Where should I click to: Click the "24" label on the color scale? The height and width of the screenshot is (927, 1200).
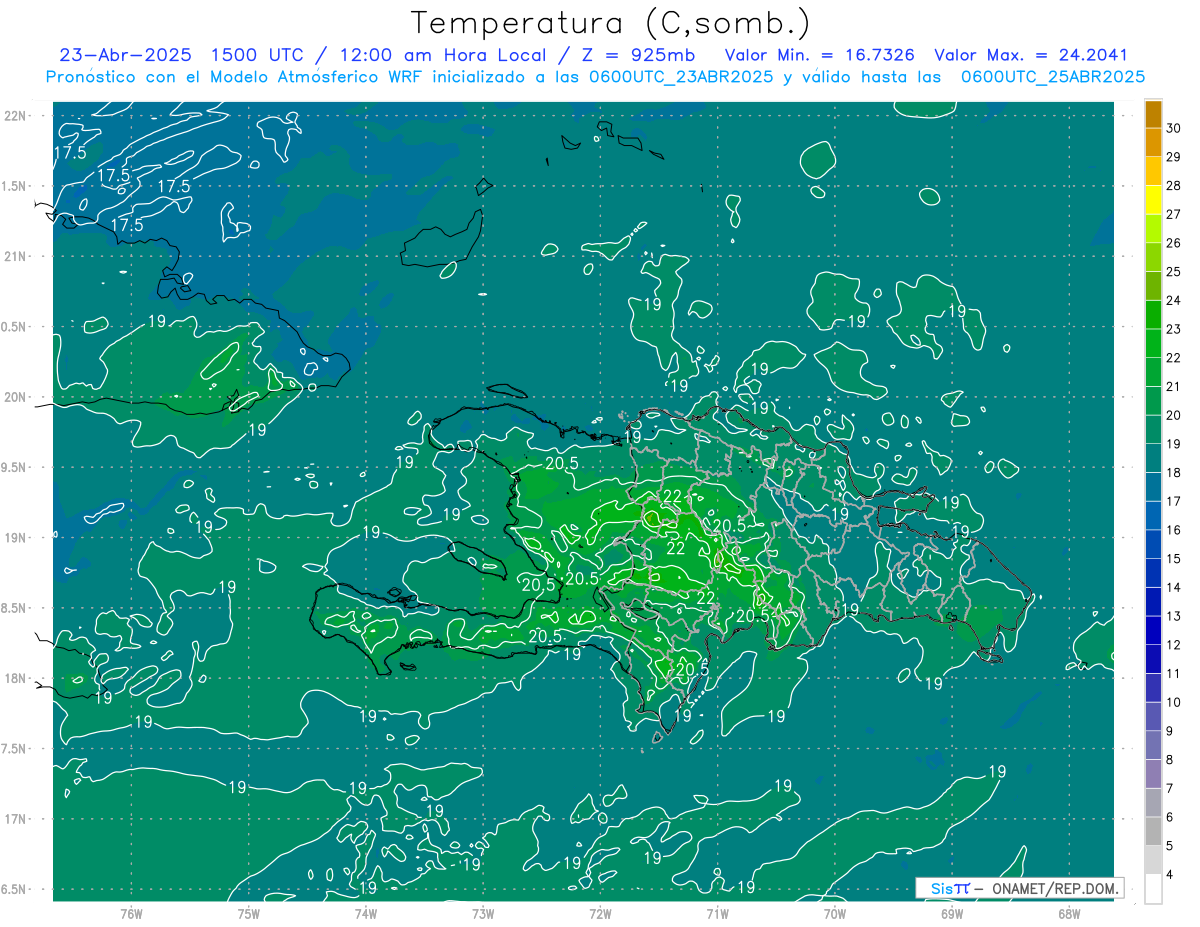(1174, 300)
